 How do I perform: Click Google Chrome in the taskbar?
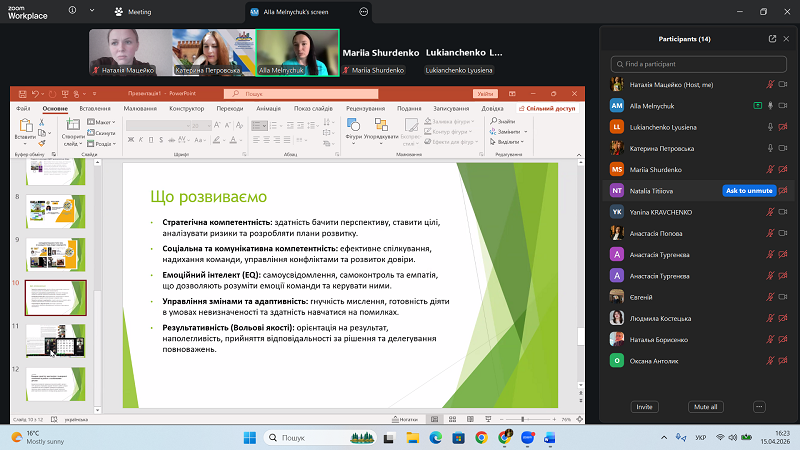481,438
